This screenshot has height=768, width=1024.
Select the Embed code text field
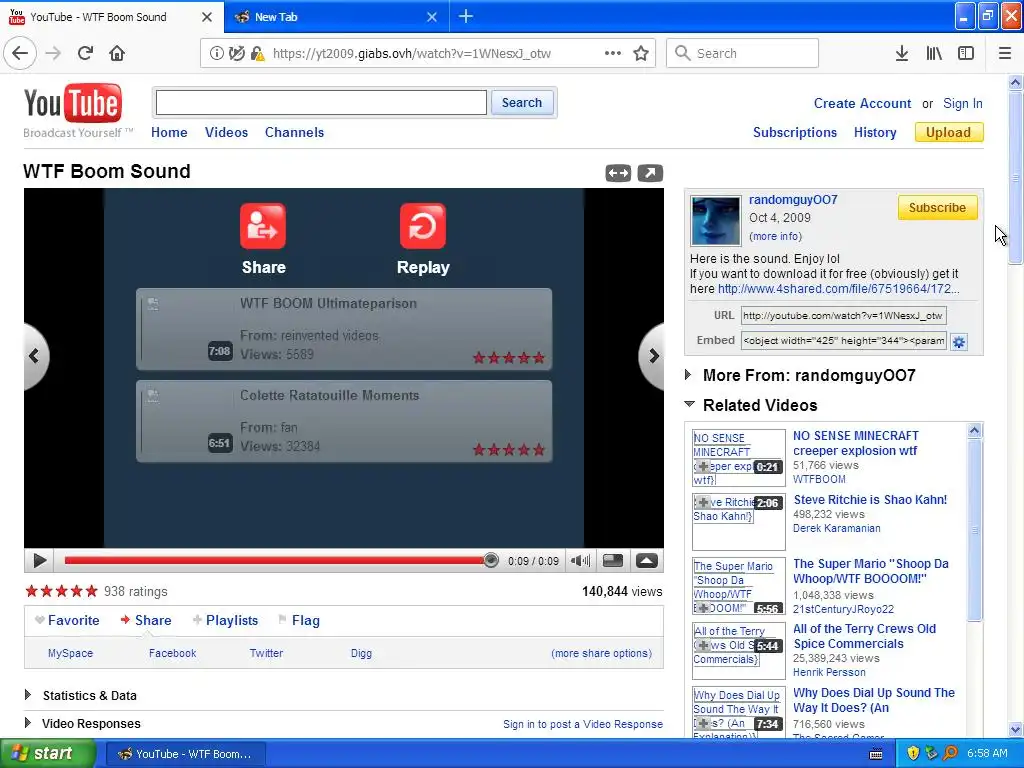pos(843,340)
